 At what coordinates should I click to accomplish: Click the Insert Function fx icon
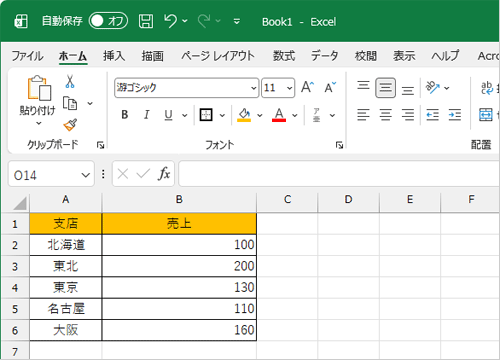click(164, 174)
